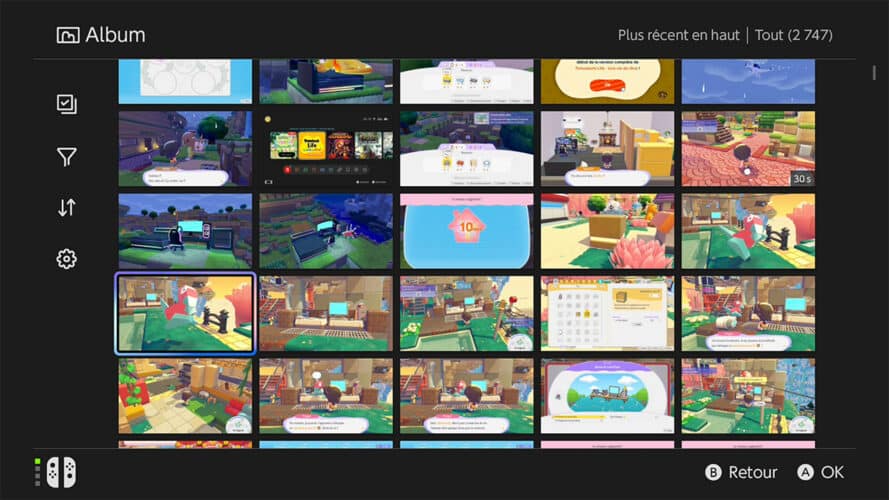This screenshot has width=889, height=500.
Task: Open the video thumbnail marked 30 s
Action: click(748, 149)
